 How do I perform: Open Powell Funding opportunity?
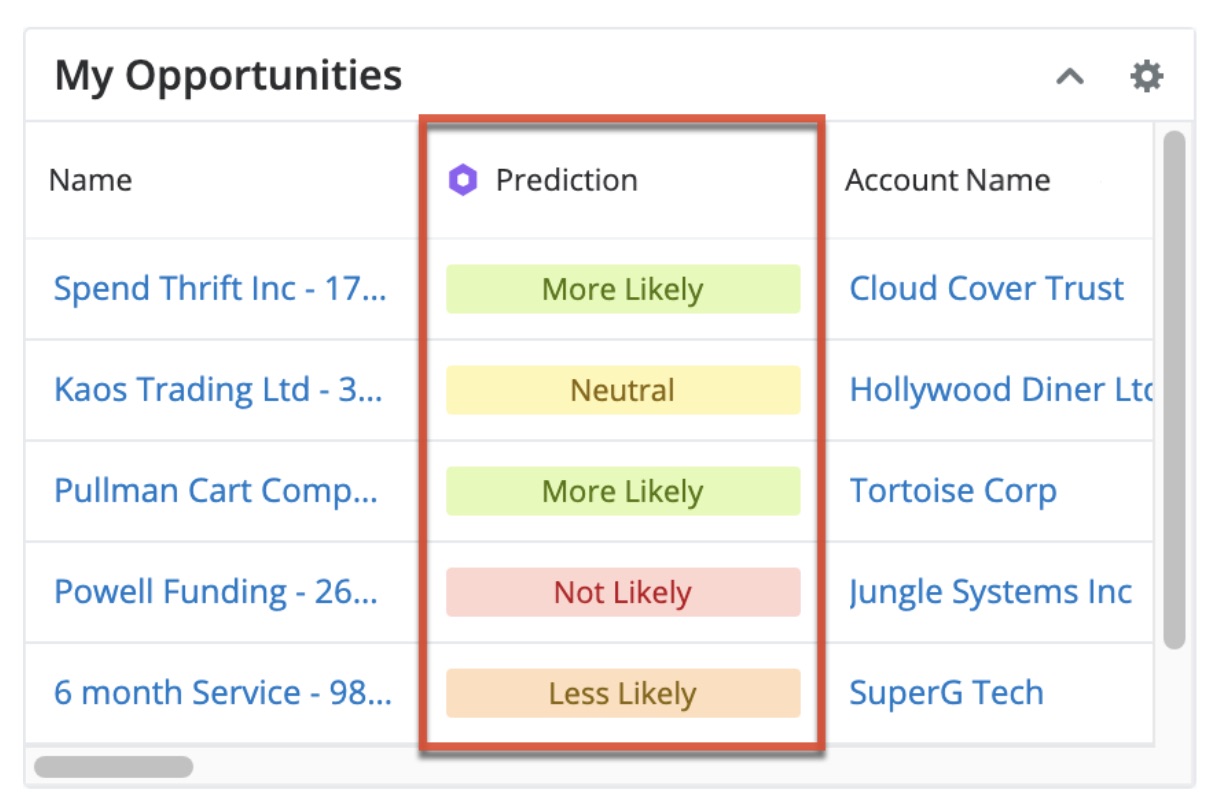[216, 592]
